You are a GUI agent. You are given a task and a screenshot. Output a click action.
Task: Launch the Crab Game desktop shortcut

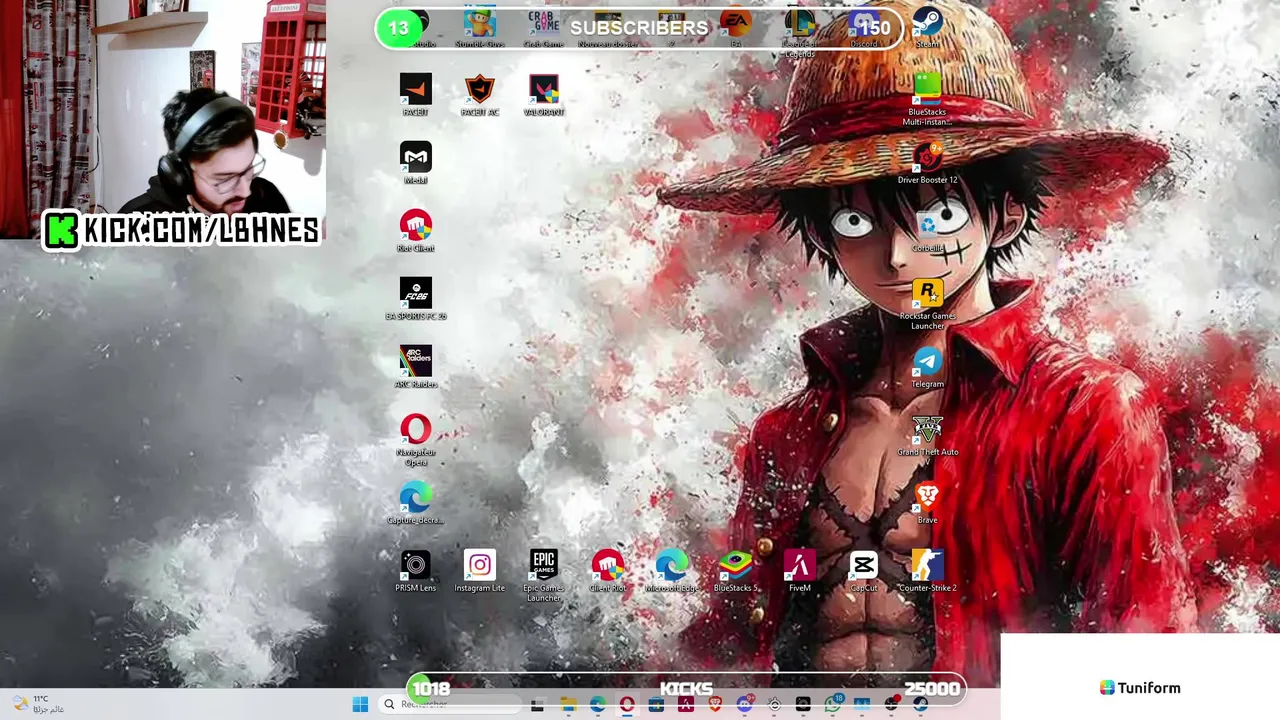coord(544,28)
